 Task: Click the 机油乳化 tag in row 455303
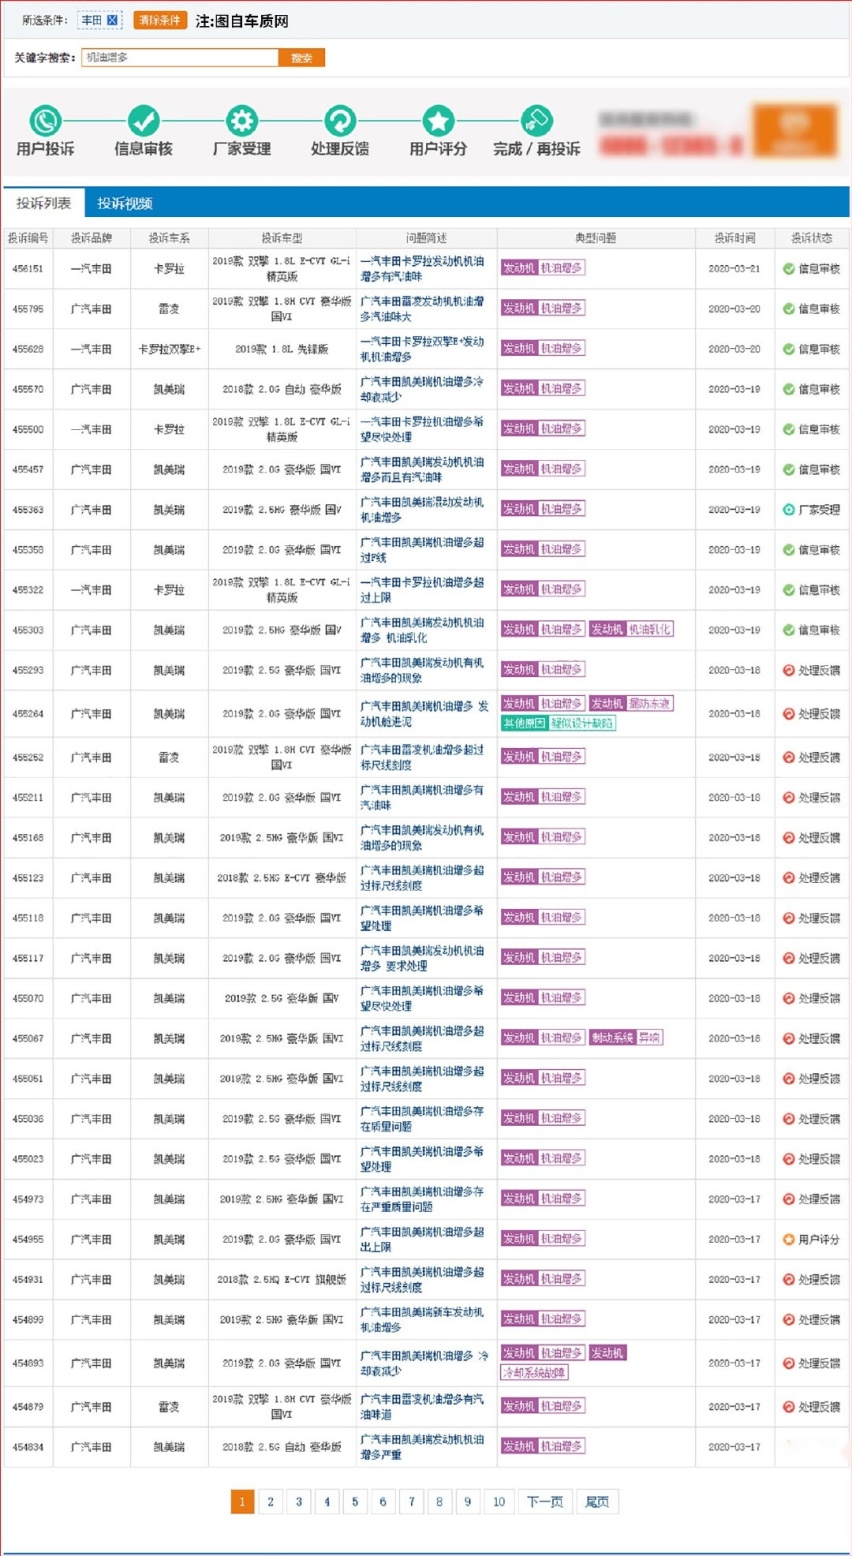[650, 629]
